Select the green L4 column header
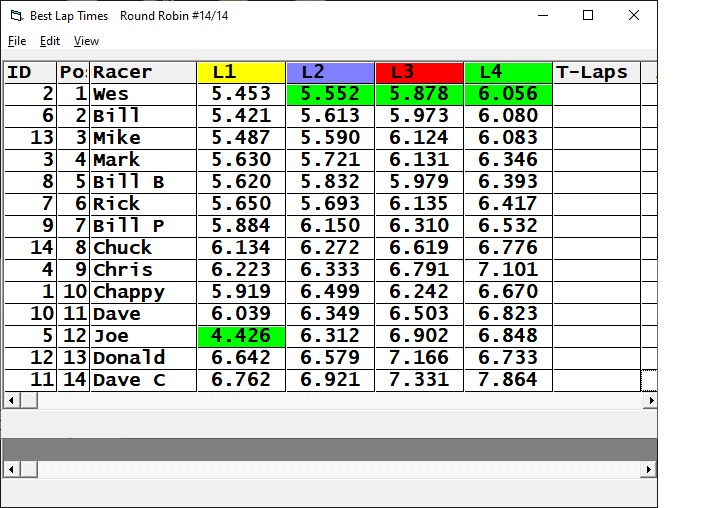 (x=508, y=72)
